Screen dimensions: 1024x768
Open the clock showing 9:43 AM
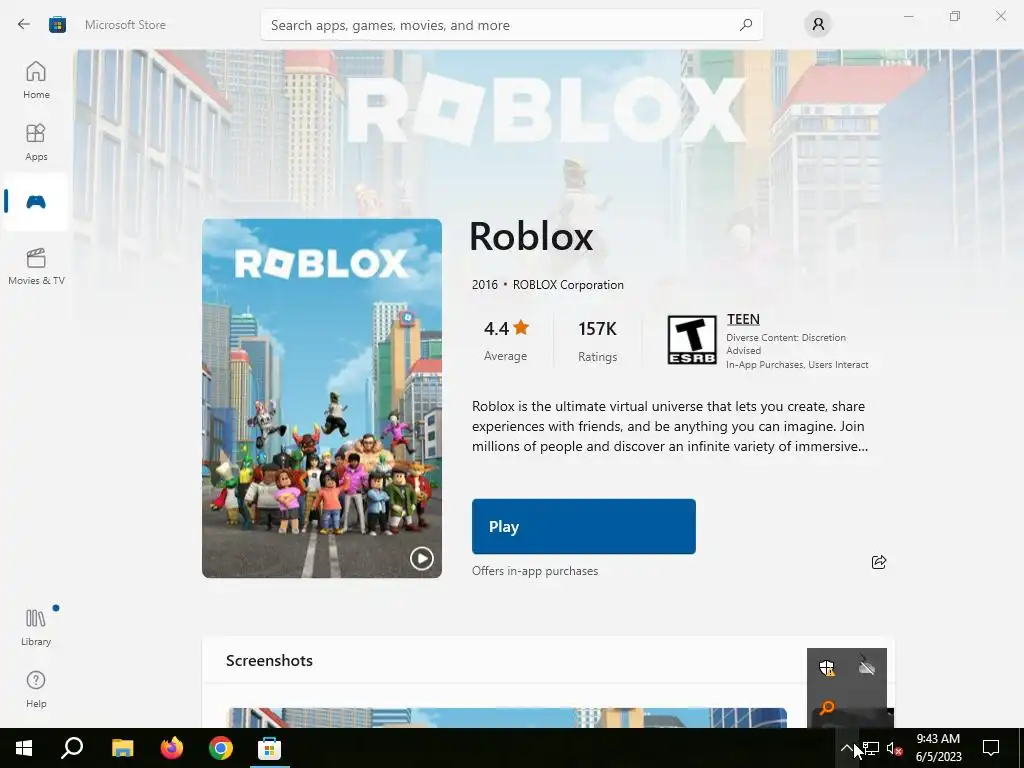pos(938,748)
